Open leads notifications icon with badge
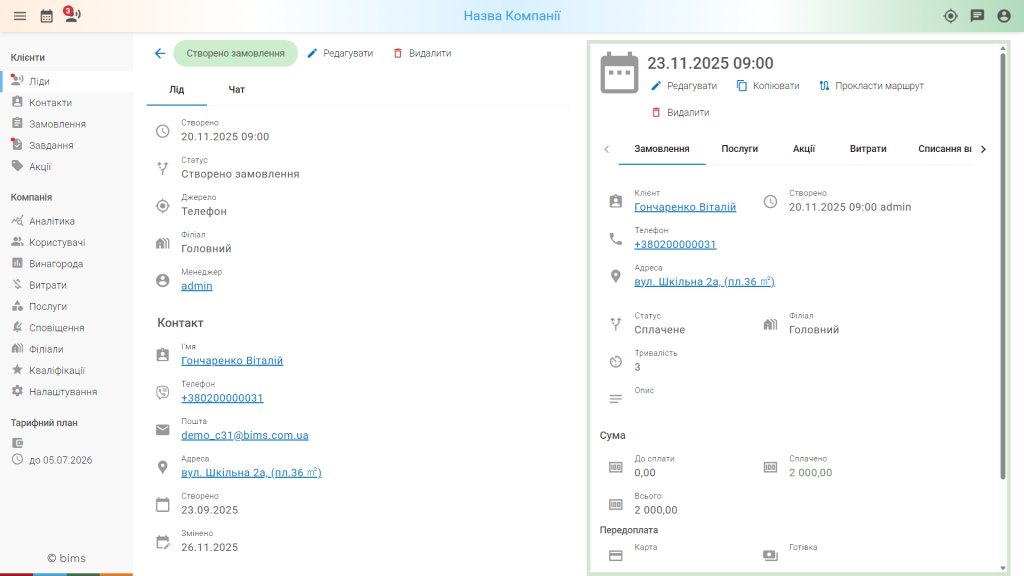This screenshot has width=1024, height=576. (72, 14)
